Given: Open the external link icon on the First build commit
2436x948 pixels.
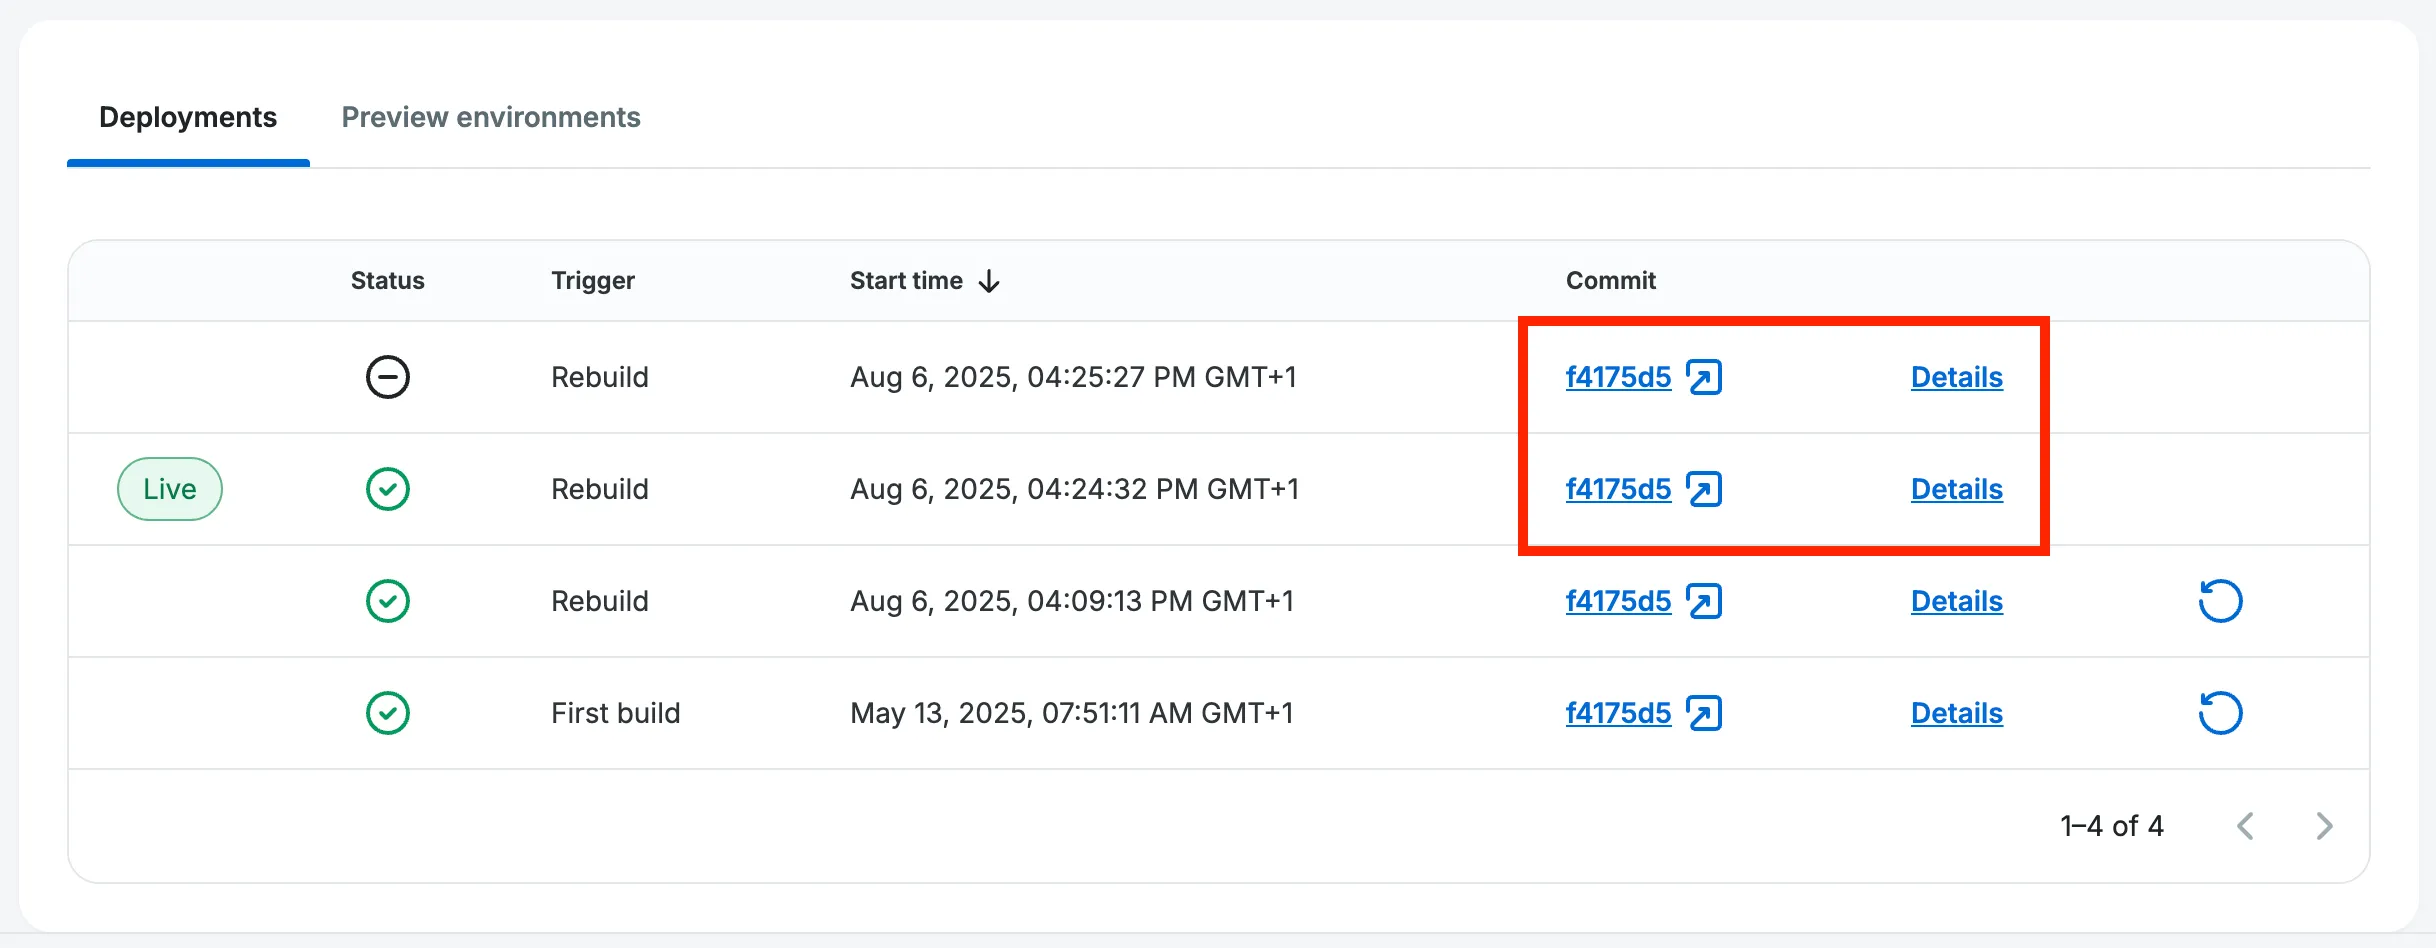Looking at the screenshot, I should point(1704,713).
